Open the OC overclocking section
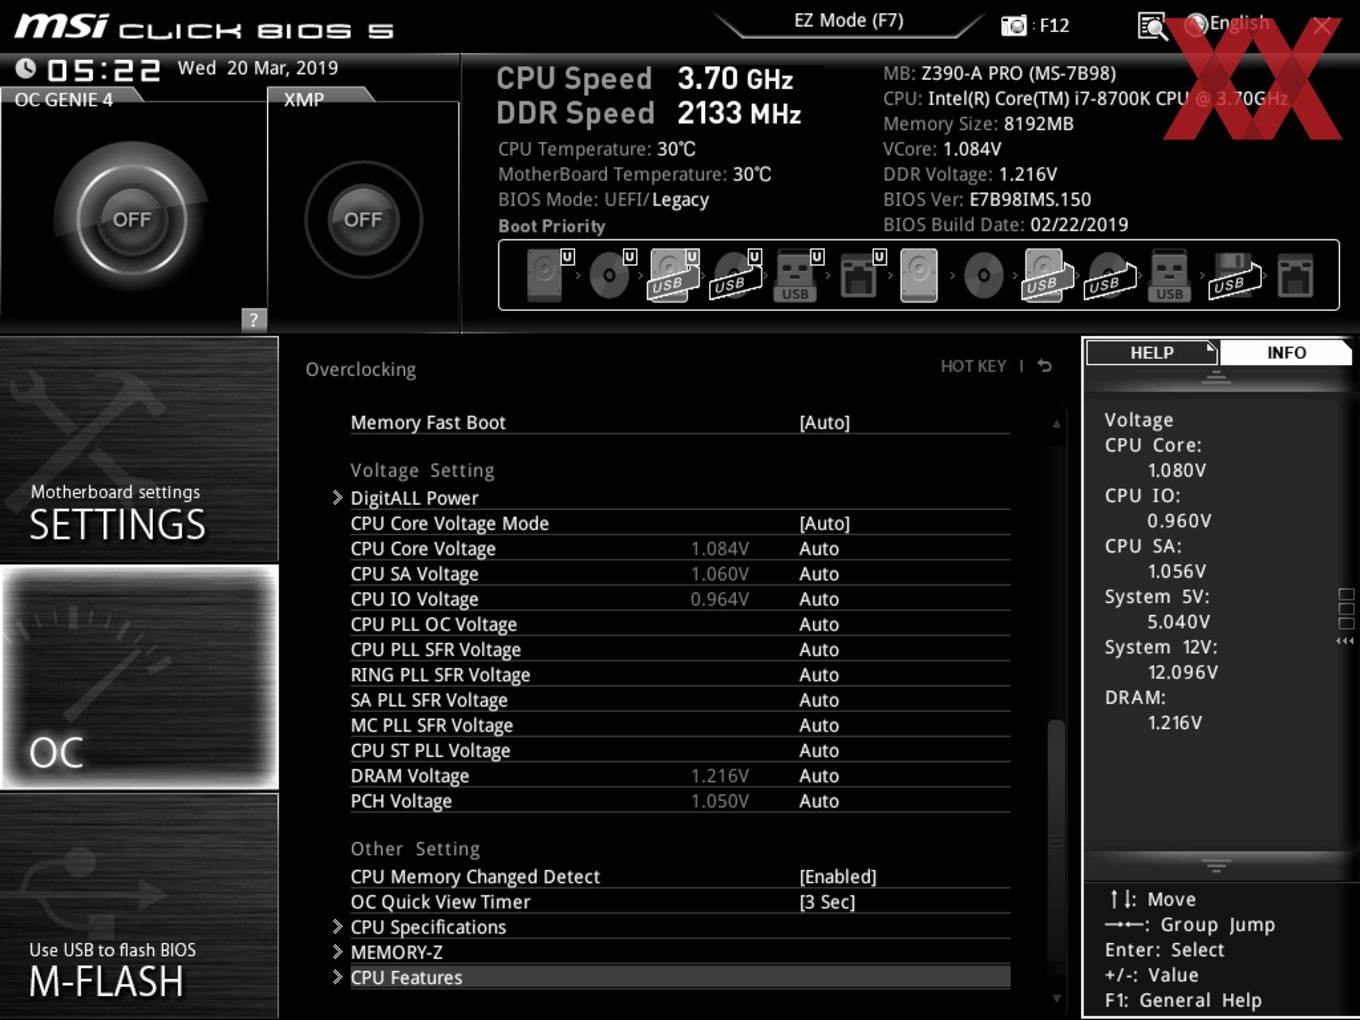1360x1020 pixels. tap(139, 677)
